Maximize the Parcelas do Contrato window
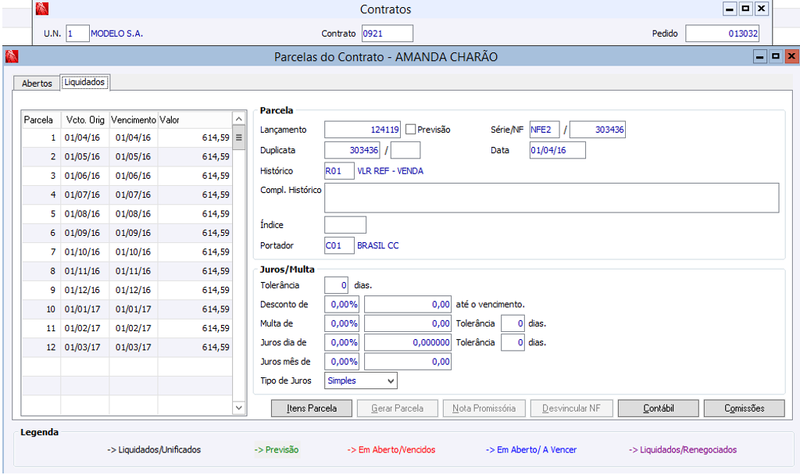The image size is (800, 475). [776, 56]
